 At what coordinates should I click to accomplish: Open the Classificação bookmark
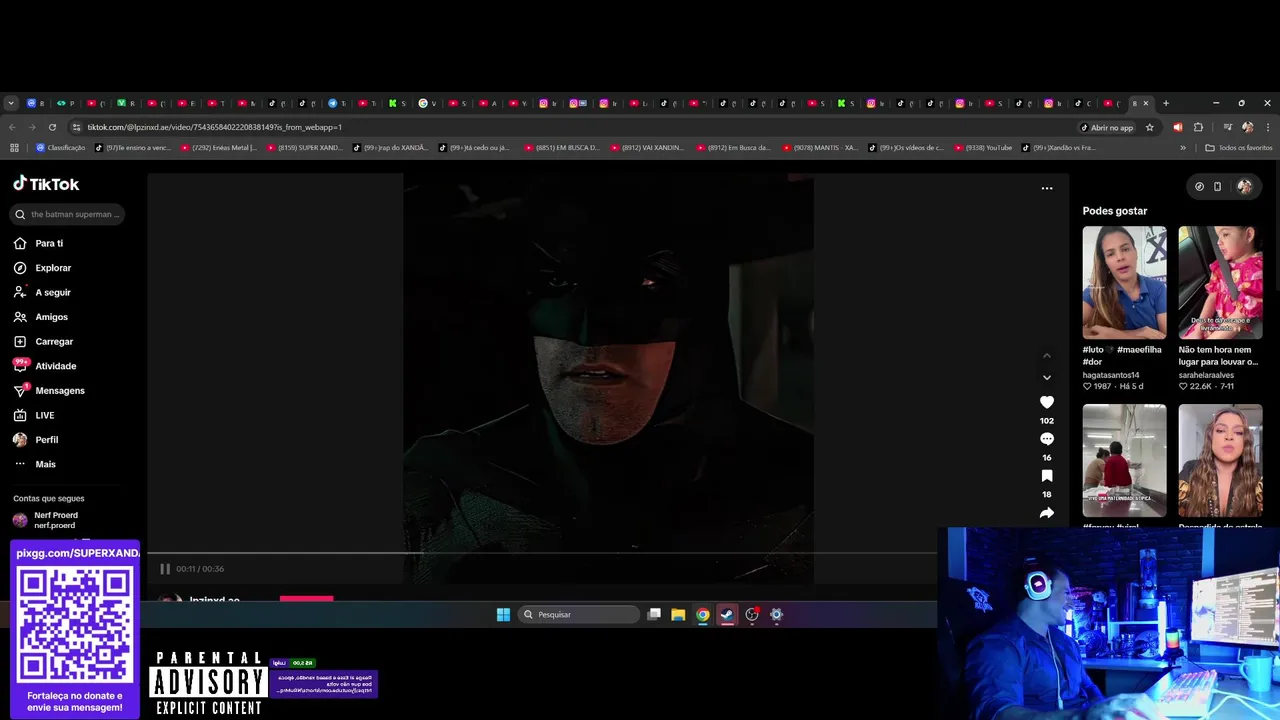[x=61, y=147]
